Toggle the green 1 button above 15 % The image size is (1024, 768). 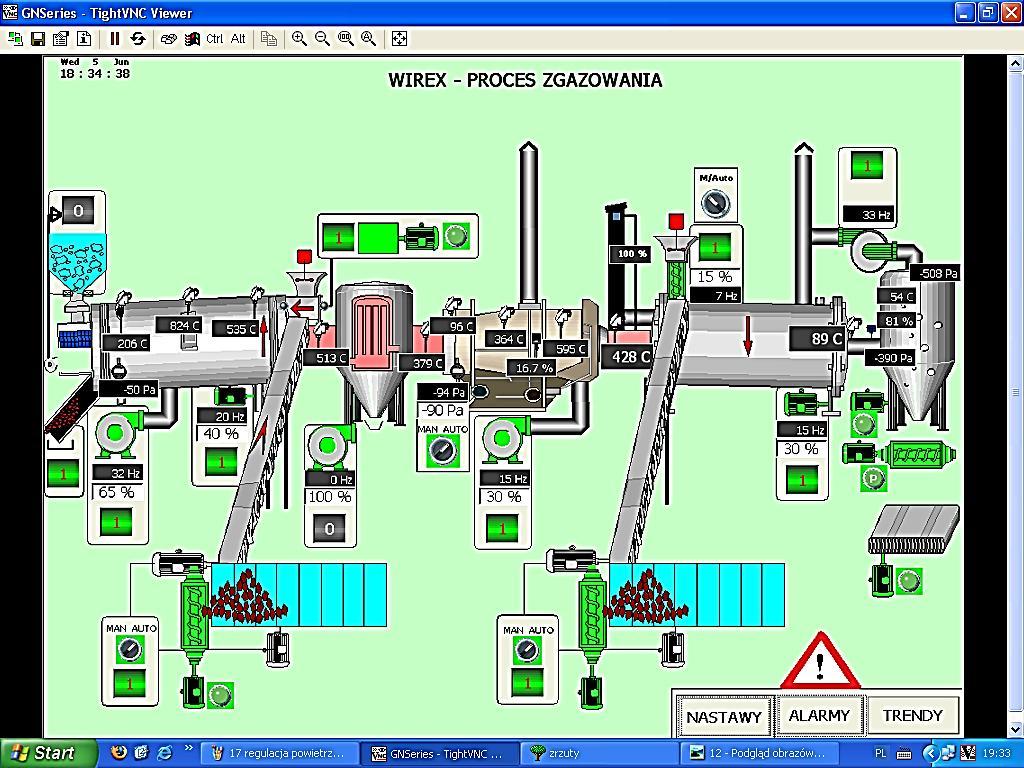tap(715, 248)
